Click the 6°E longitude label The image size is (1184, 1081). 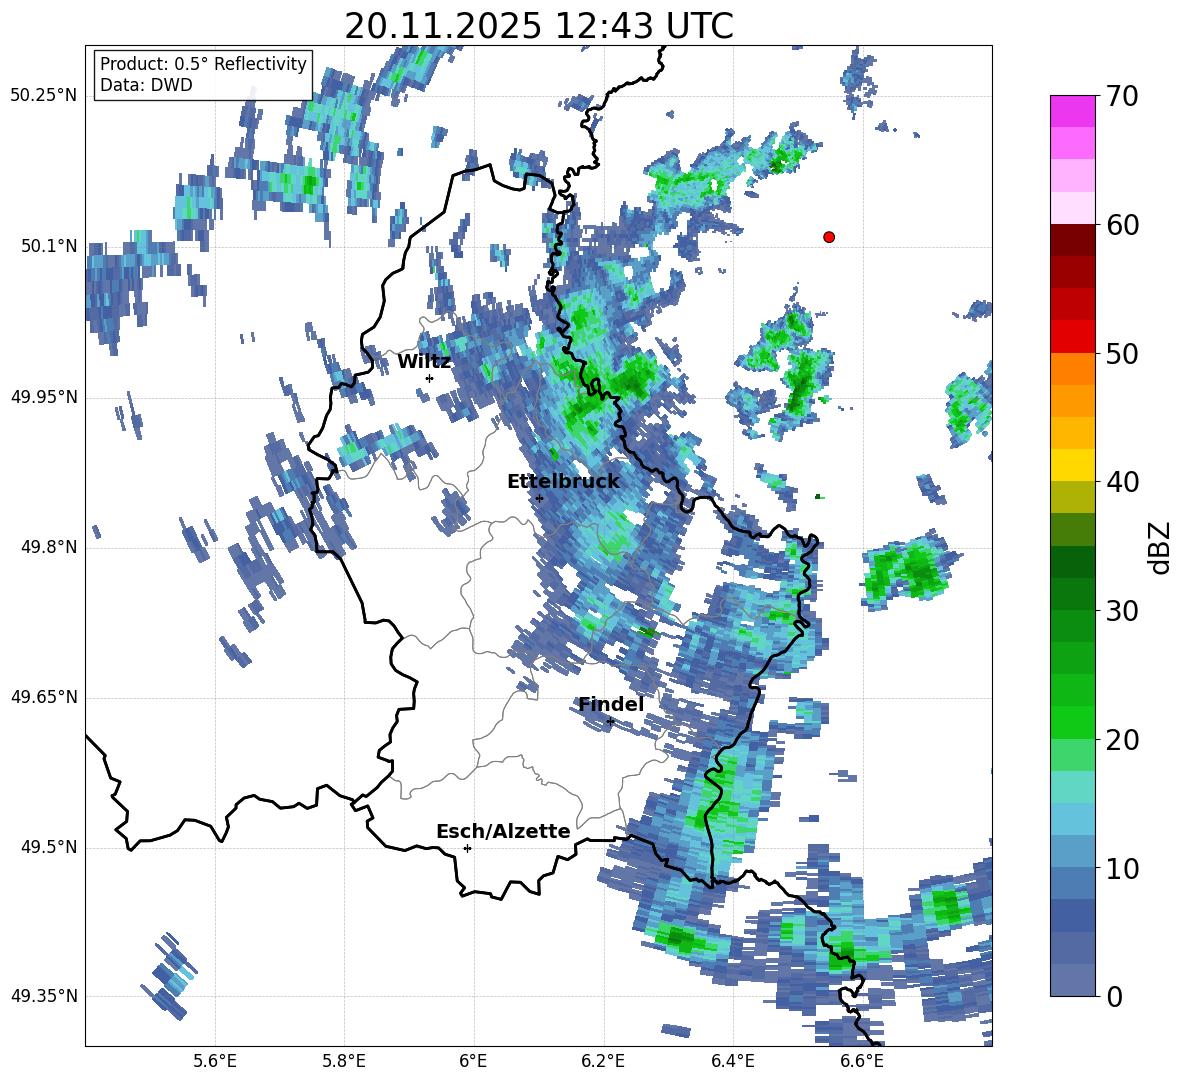pos(473,1061)
